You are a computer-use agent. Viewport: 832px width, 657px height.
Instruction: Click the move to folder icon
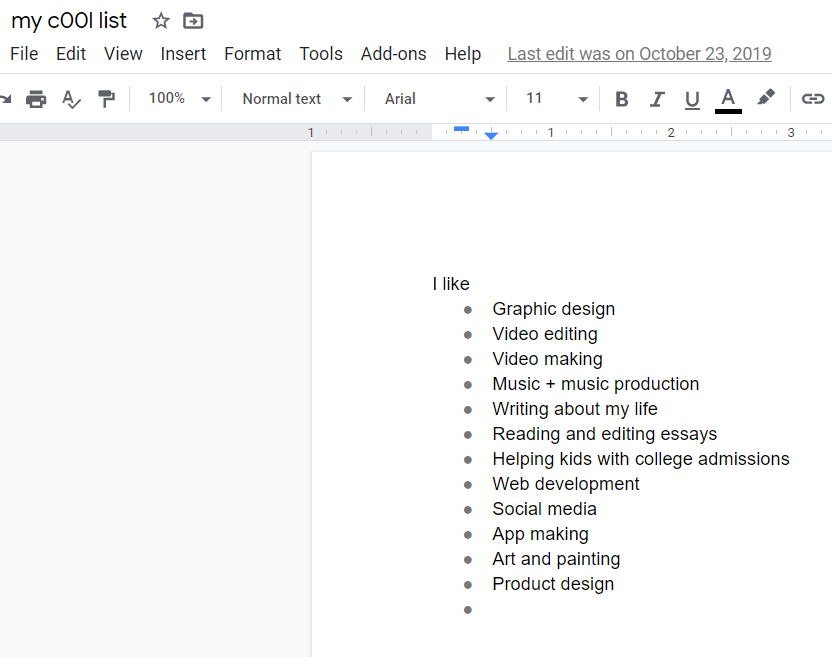(x=193, y=21)
